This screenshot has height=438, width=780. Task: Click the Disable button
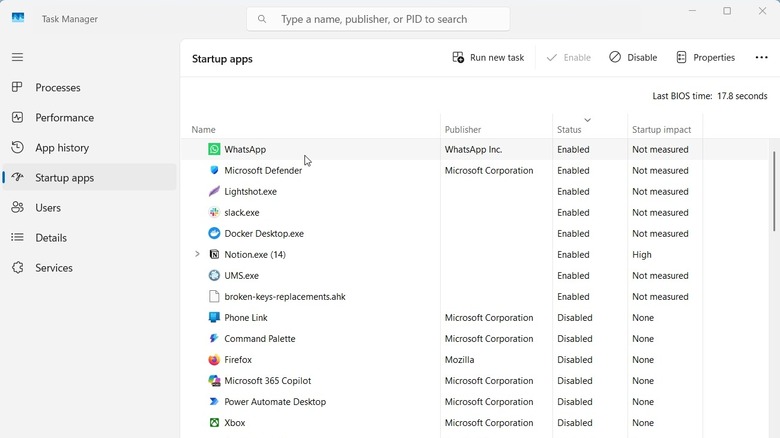[x=633, y=57]
